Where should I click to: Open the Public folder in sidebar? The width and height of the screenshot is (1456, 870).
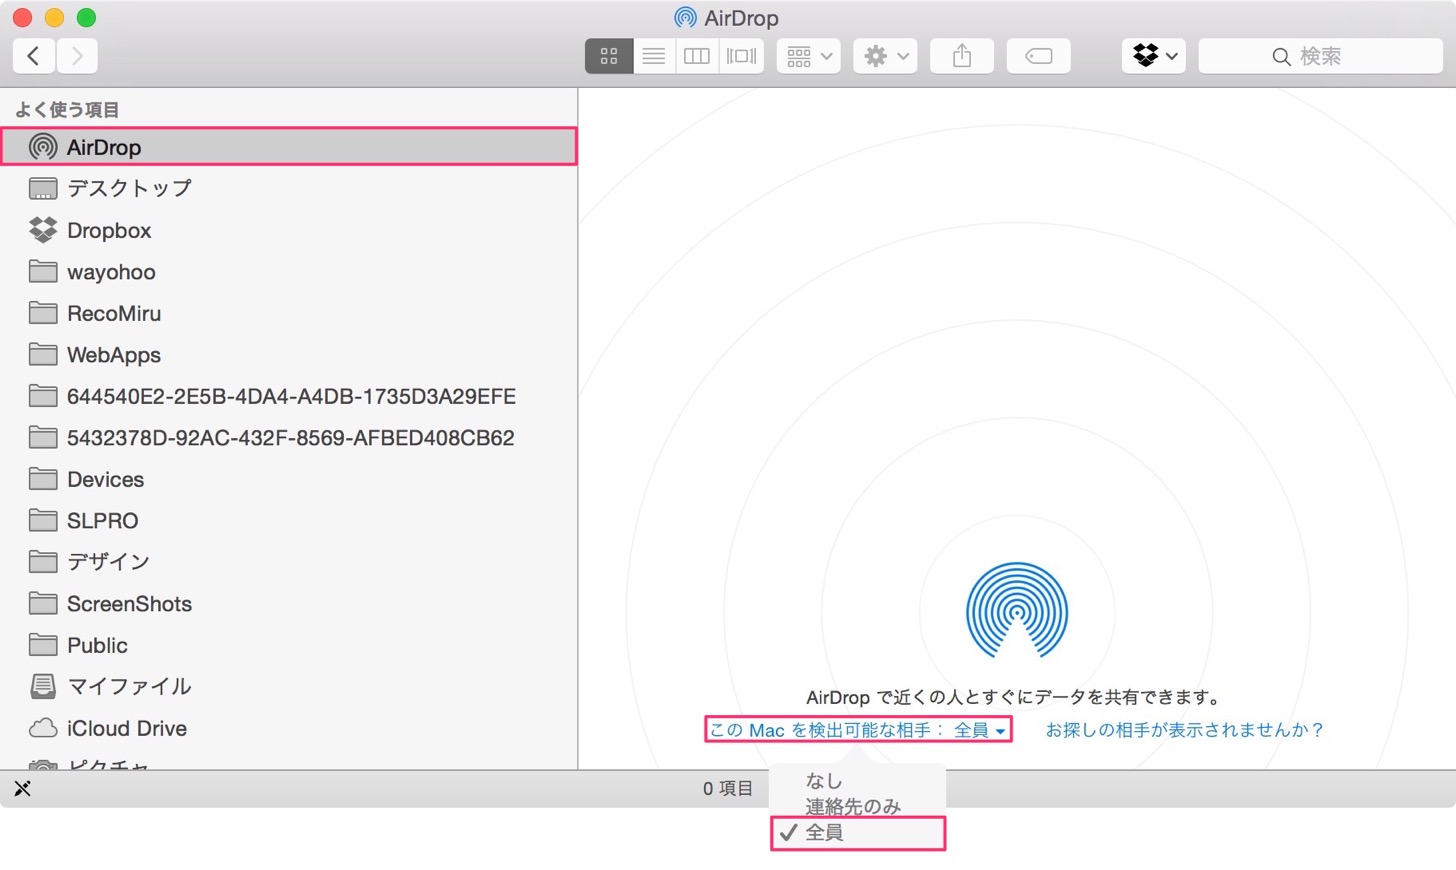(289, 645)
